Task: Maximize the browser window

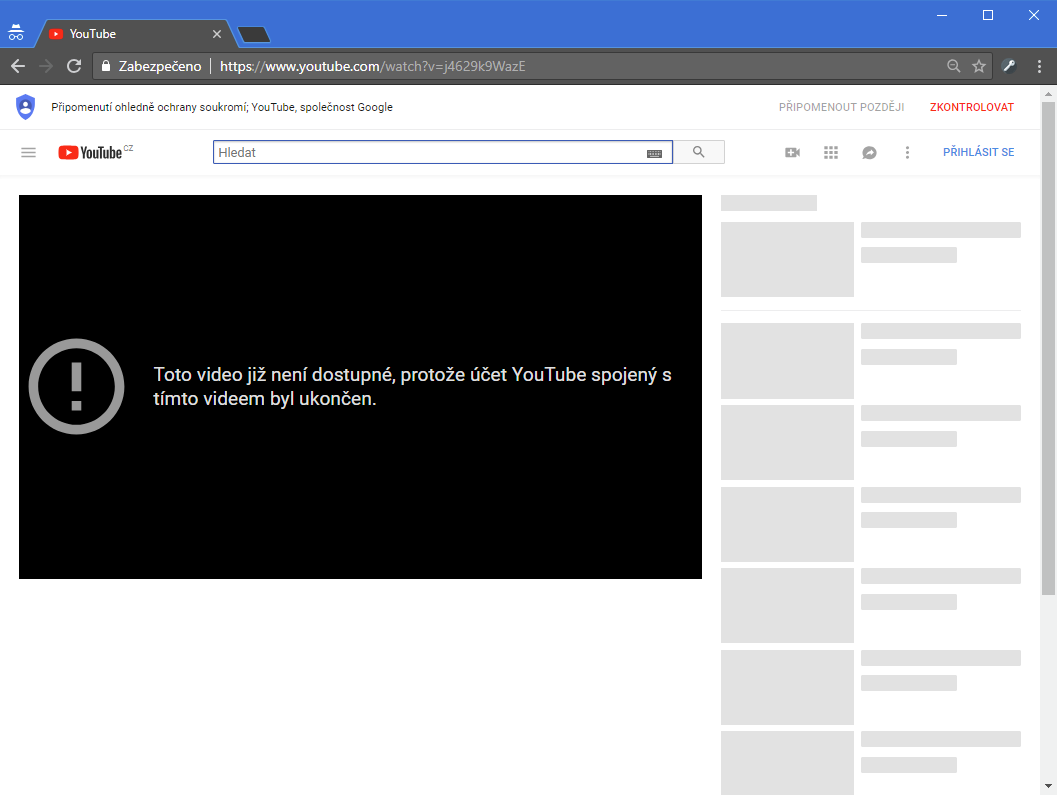Action: point(988,15)
